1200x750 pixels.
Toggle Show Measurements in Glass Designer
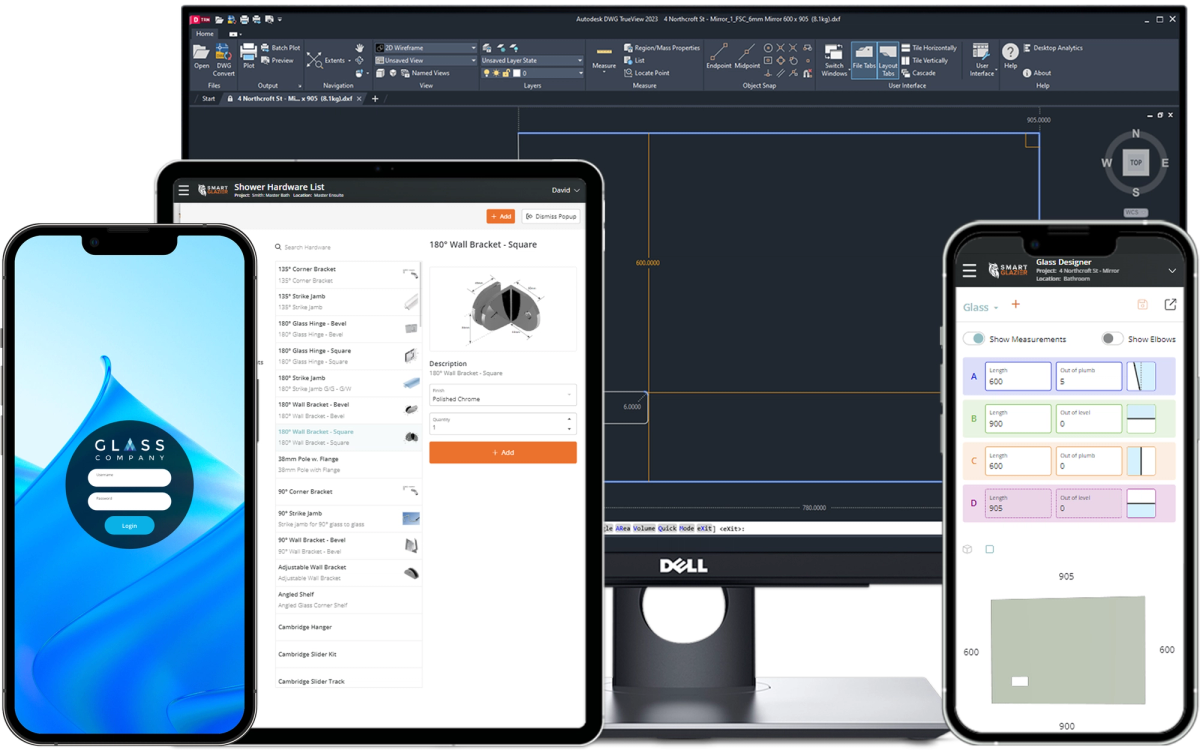pyautogui.click(x=975, y=339)
